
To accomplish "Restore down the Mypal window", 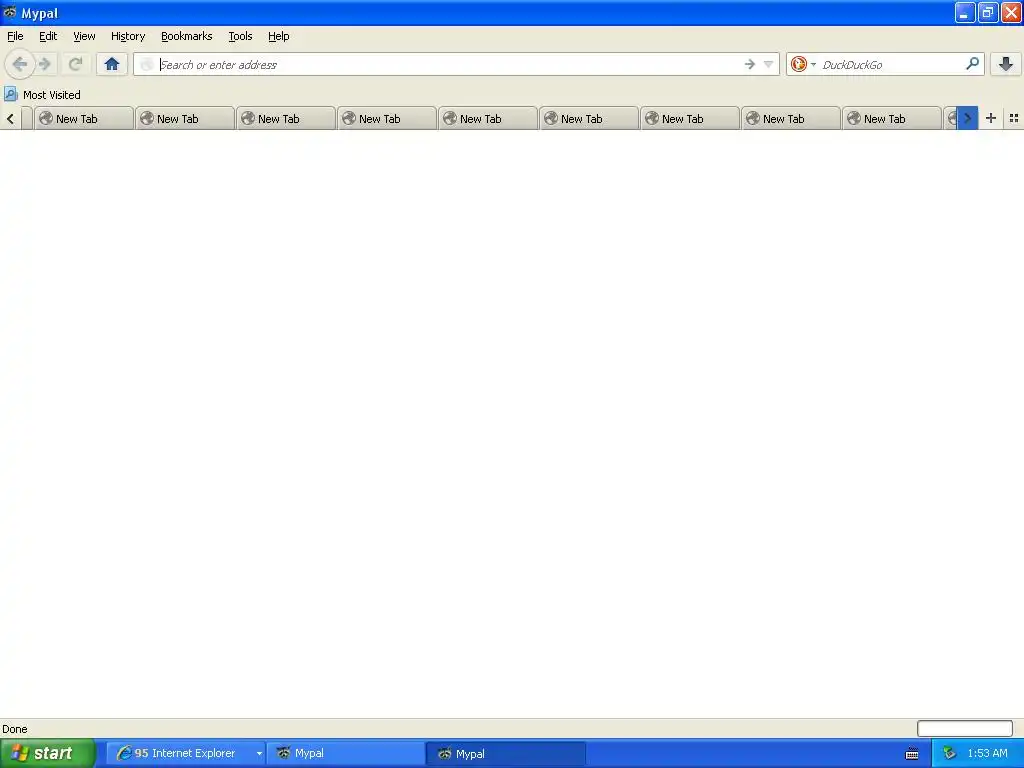I will [x=988, y=12].
